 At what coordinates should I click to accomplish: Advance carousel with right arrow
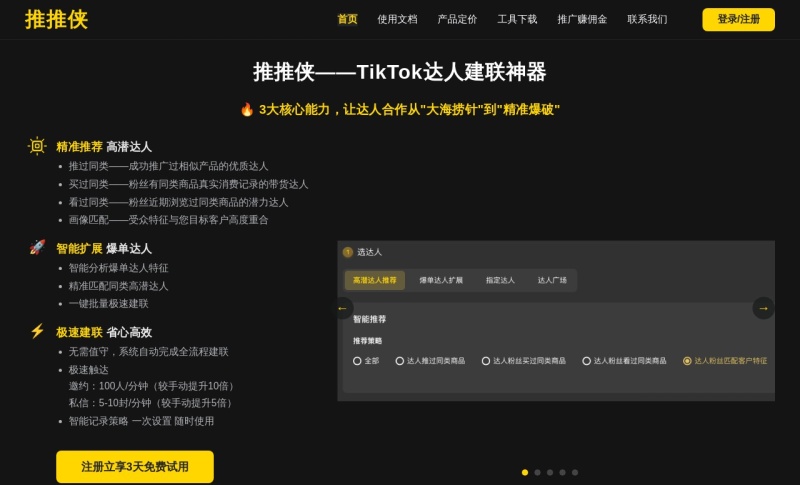[763, 308]
